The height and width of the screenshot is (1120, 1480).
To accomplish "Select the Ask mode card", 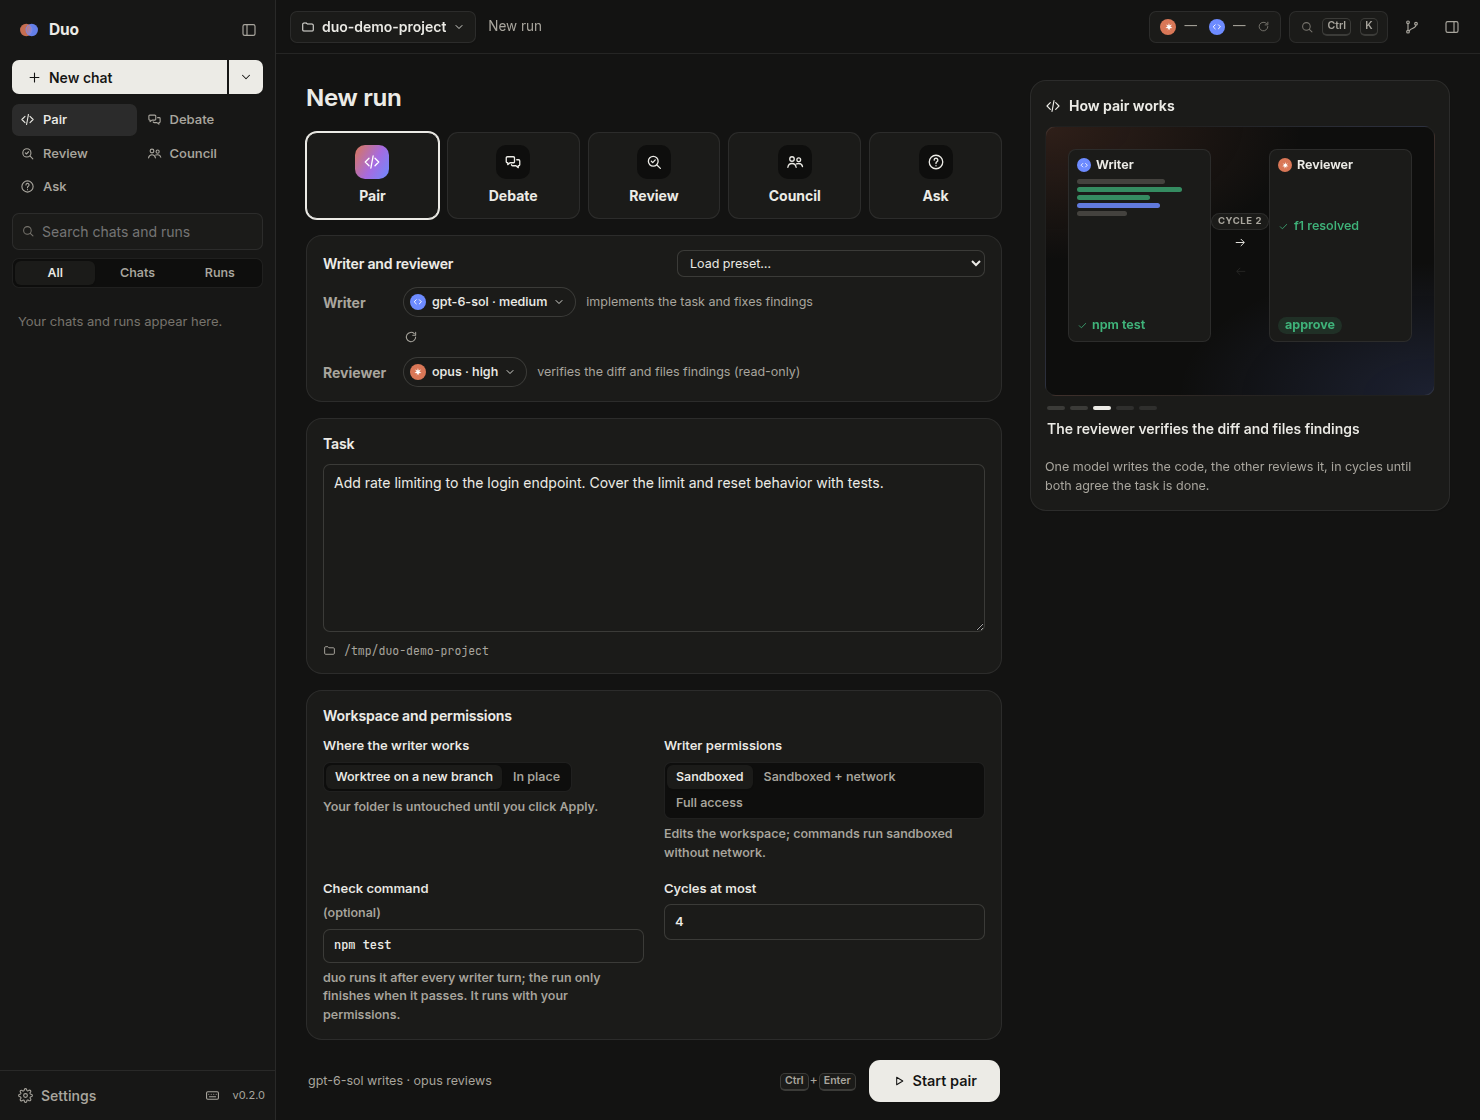I will pos(935,175).
